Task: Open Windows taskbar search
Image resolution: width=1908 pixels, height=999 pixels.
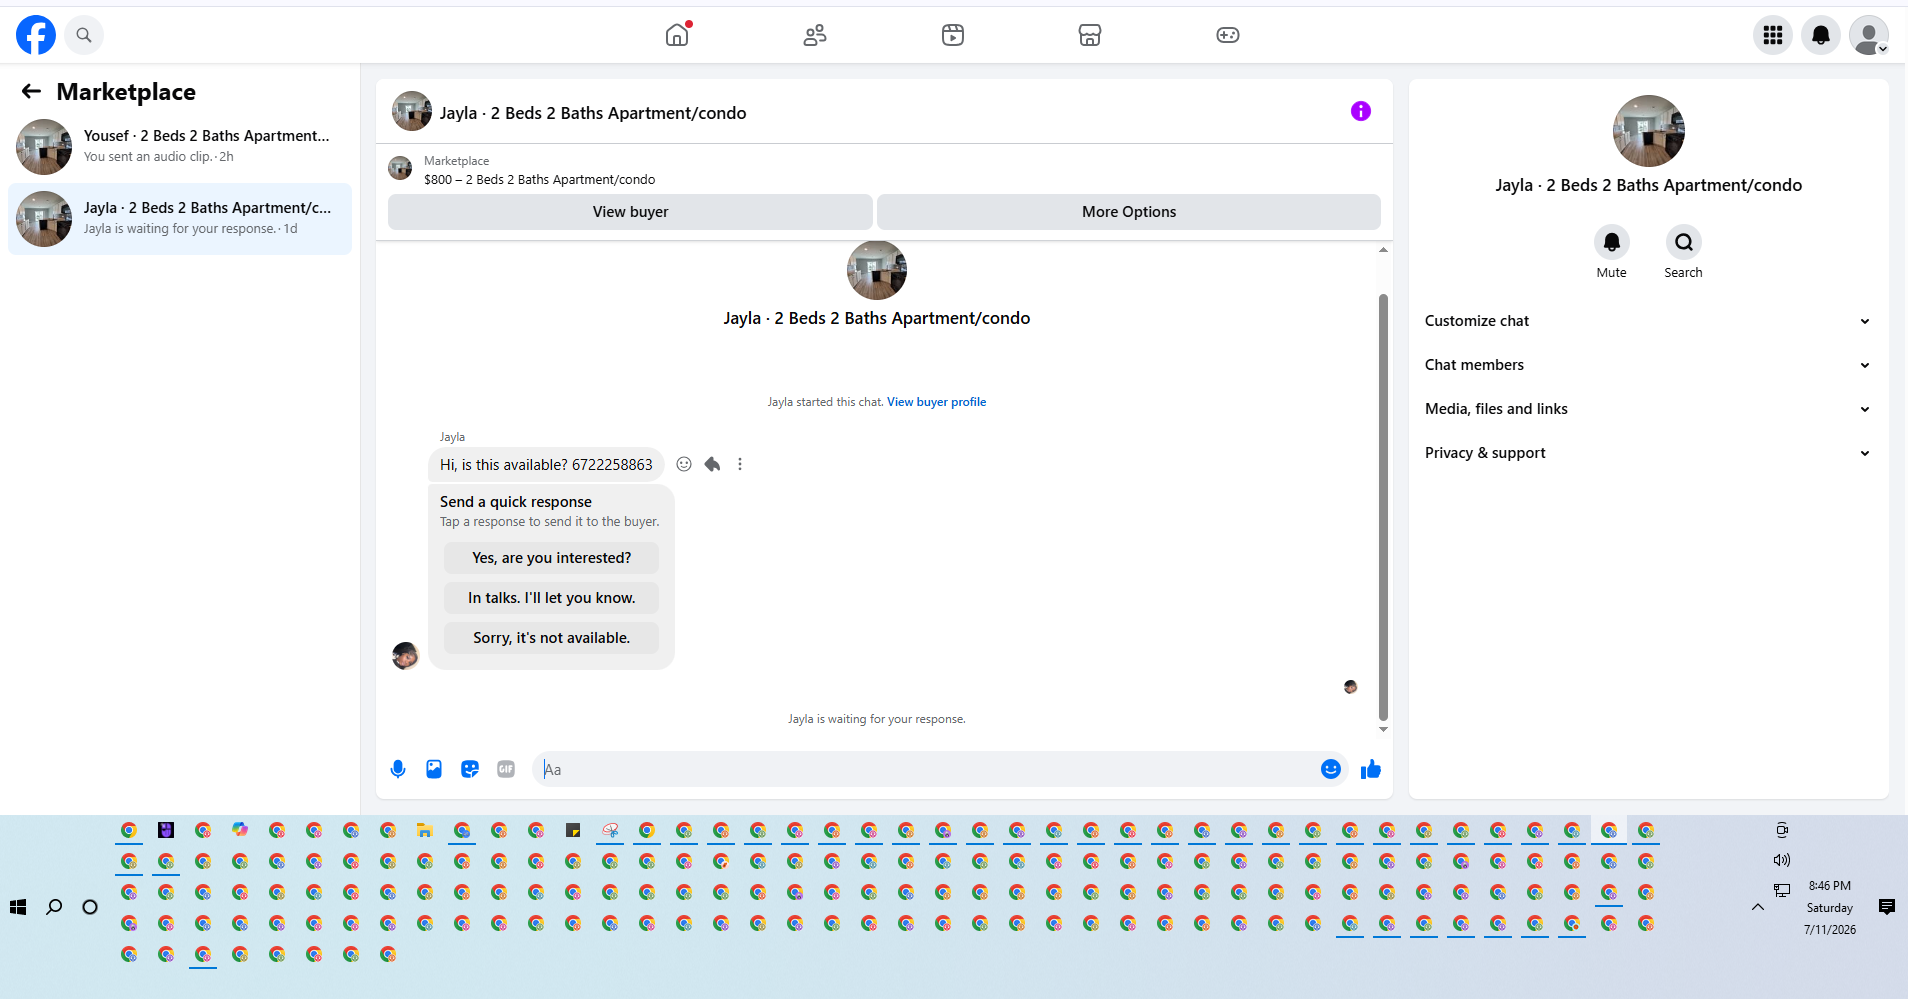Action: 54,907
